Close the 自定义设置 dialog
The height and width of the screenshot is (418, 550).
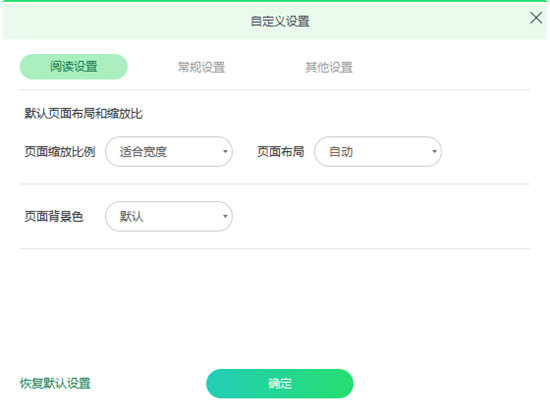tap(536, 18)
